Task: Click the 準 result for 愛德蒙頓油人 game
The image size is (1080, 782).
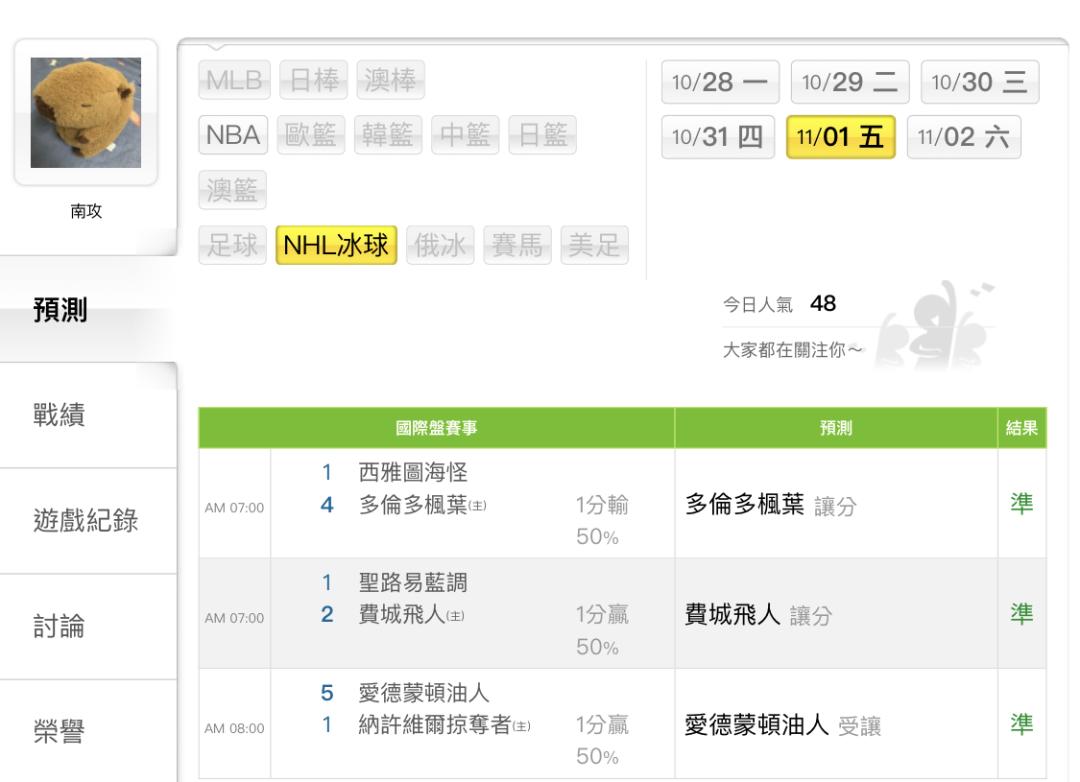Action: point(1022,723)
